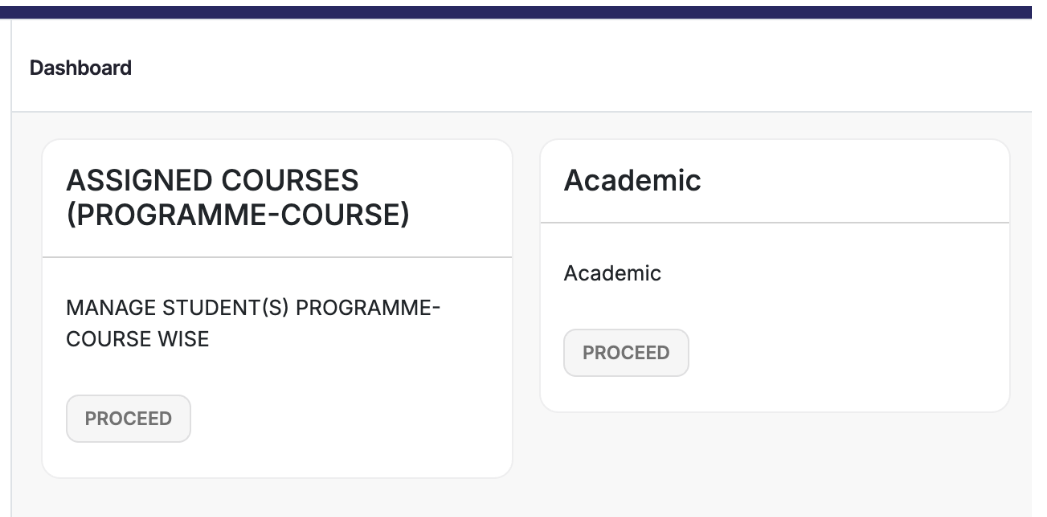Screen dimensions: 1047x517
Task: Click the large Academic card heading
Action: tap(631, 181)
